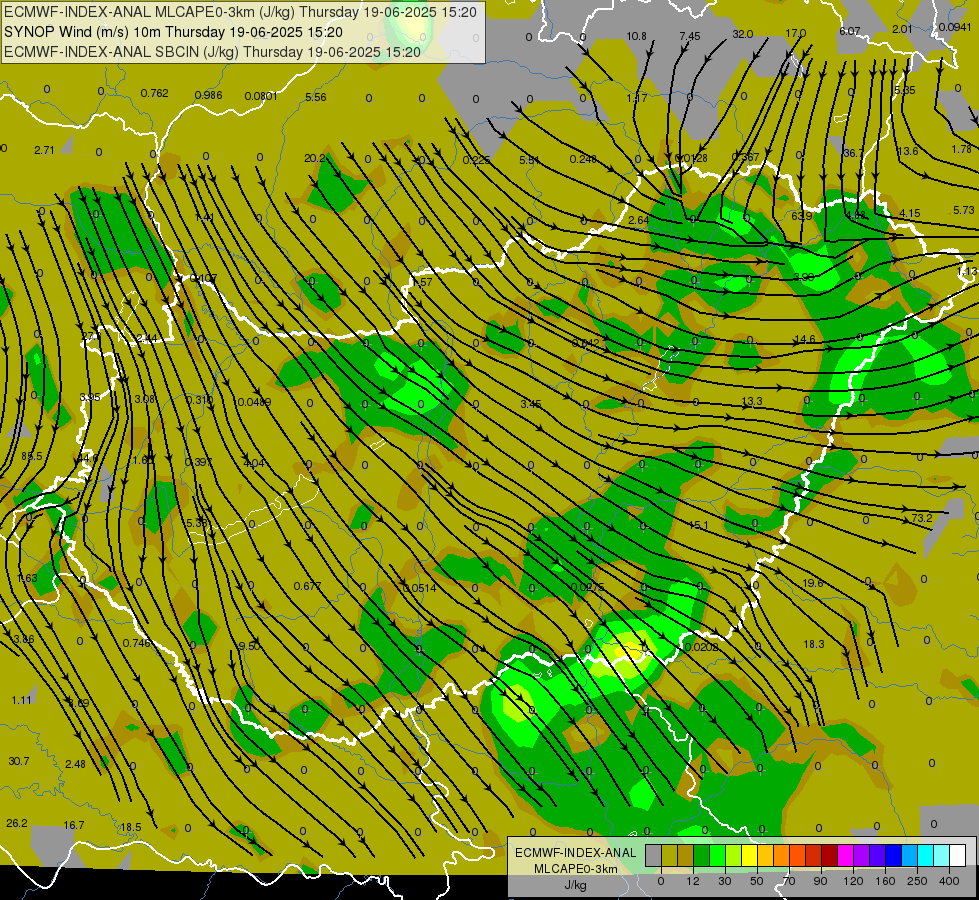The width and height of the screenshot is (979, 900).
Task: Click the legend tick value '400'
Action: click(x=949, y=881)
